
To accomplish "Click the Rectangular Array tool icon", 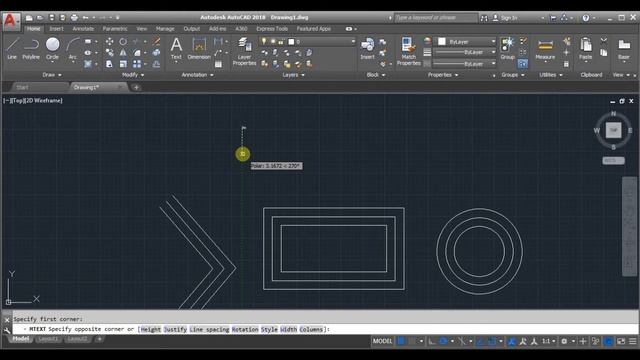I will pyautogui.click(x=137, y=64).
